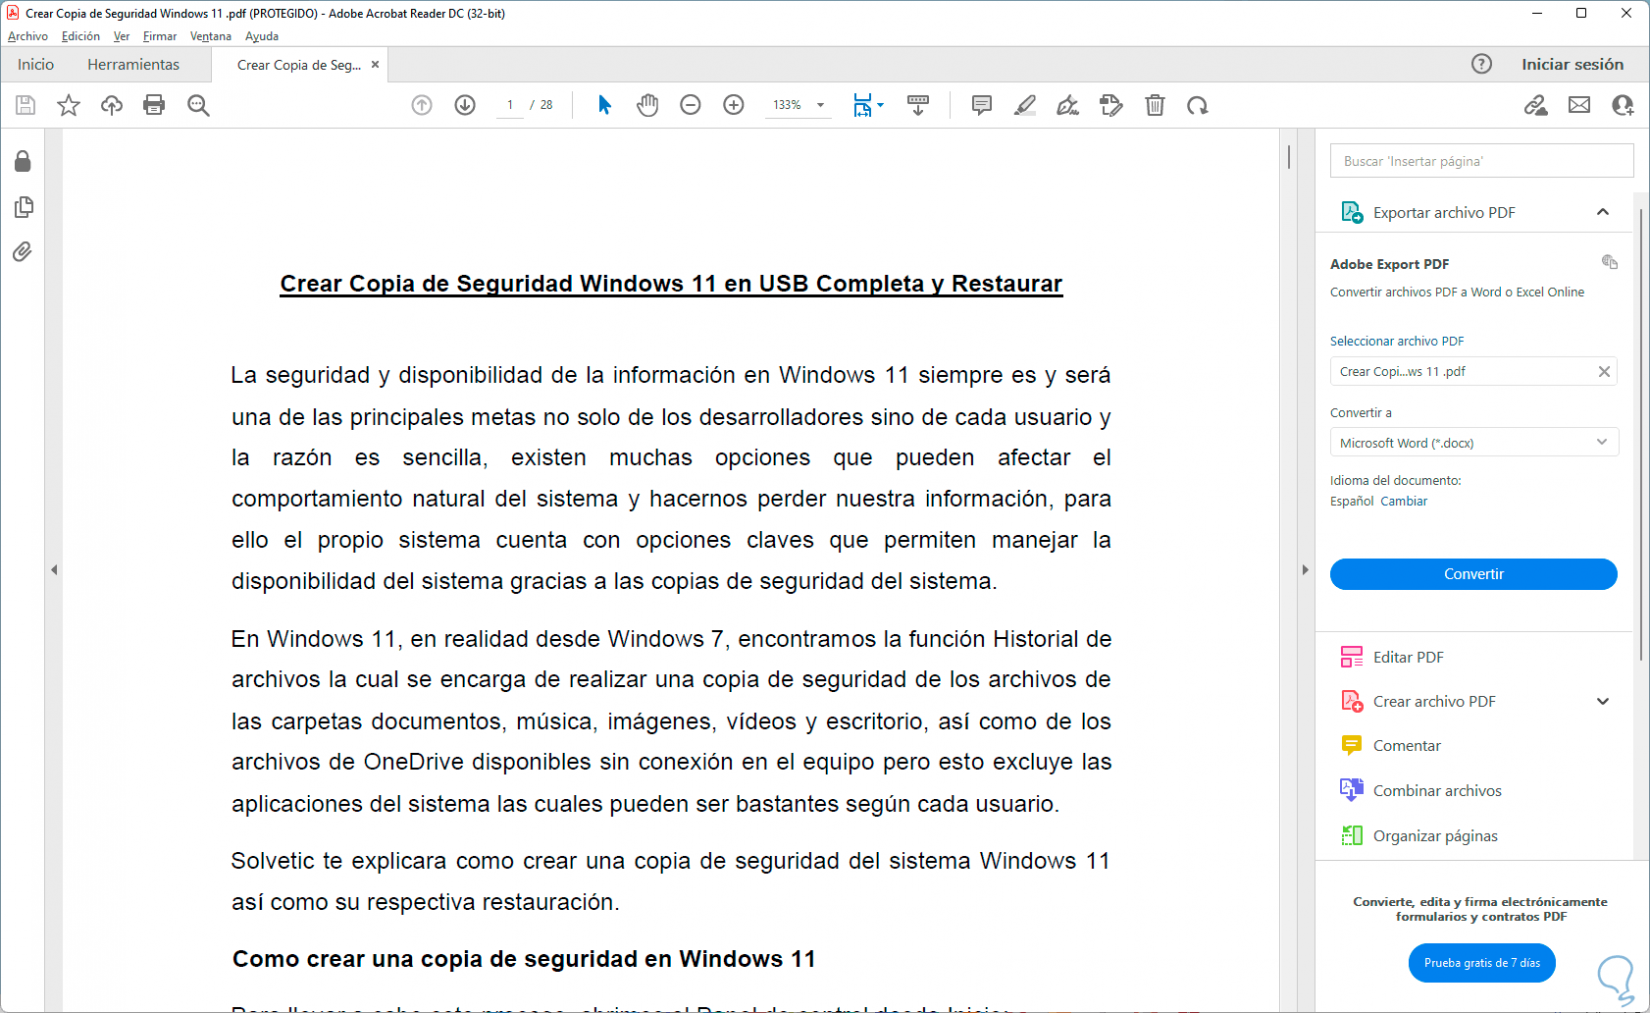Click the Save file icon
The height and width of the screenshot is (1013, 1650).
pyautogui.click(x=25, y=105)
